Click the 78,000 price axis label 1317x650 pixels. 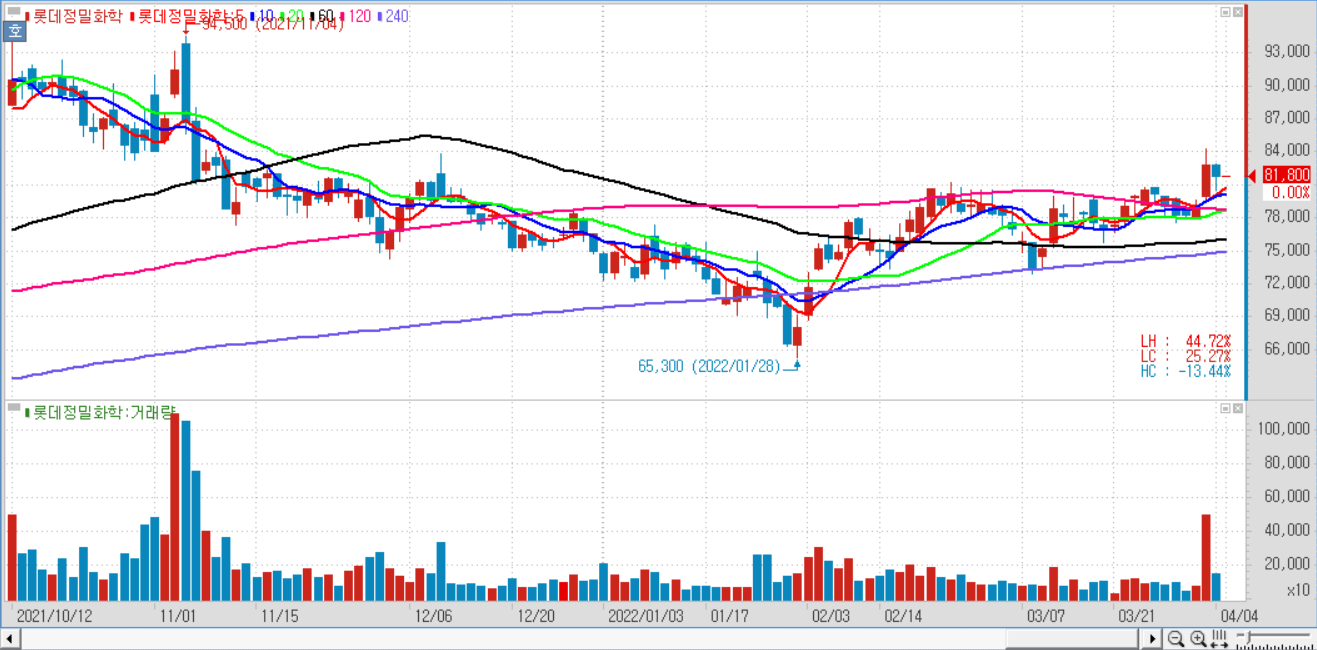[1286, 217]
